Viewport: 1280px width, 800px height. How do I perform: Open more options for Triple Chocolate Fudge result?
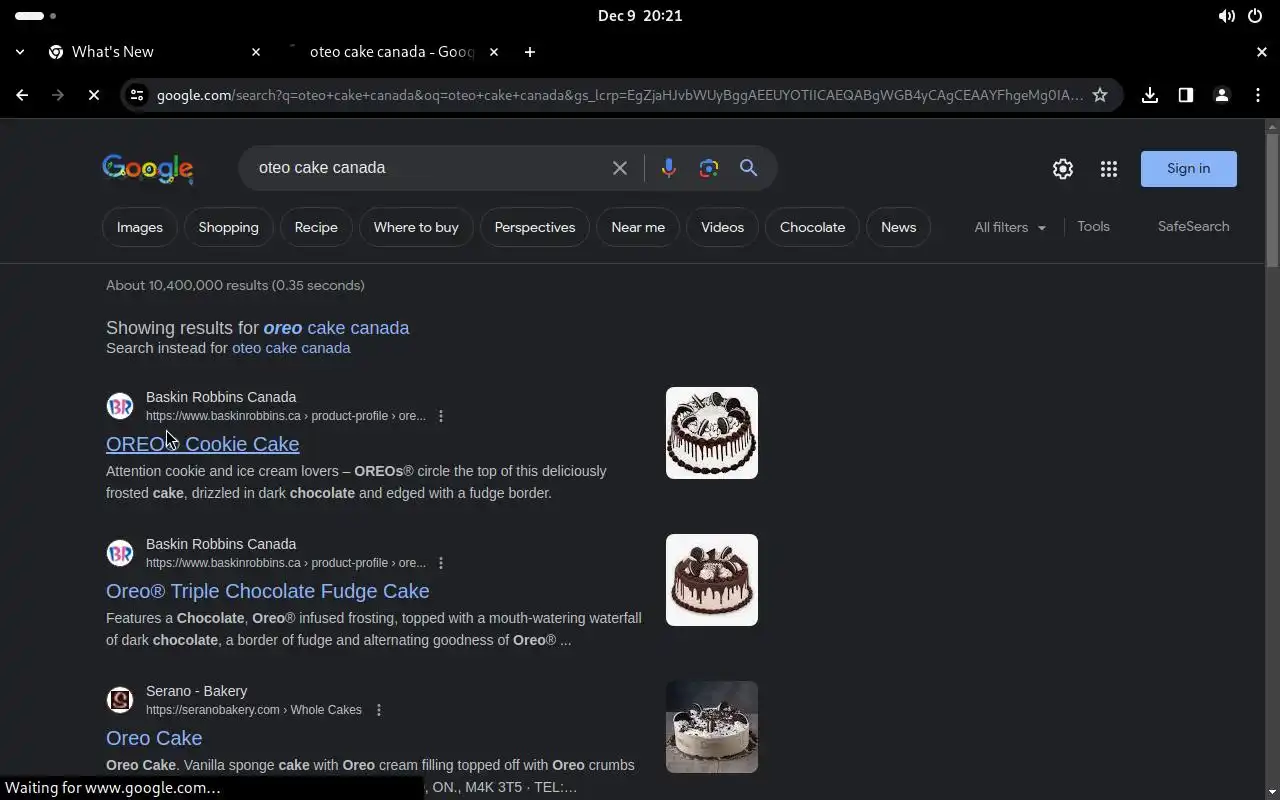[441, 563]
